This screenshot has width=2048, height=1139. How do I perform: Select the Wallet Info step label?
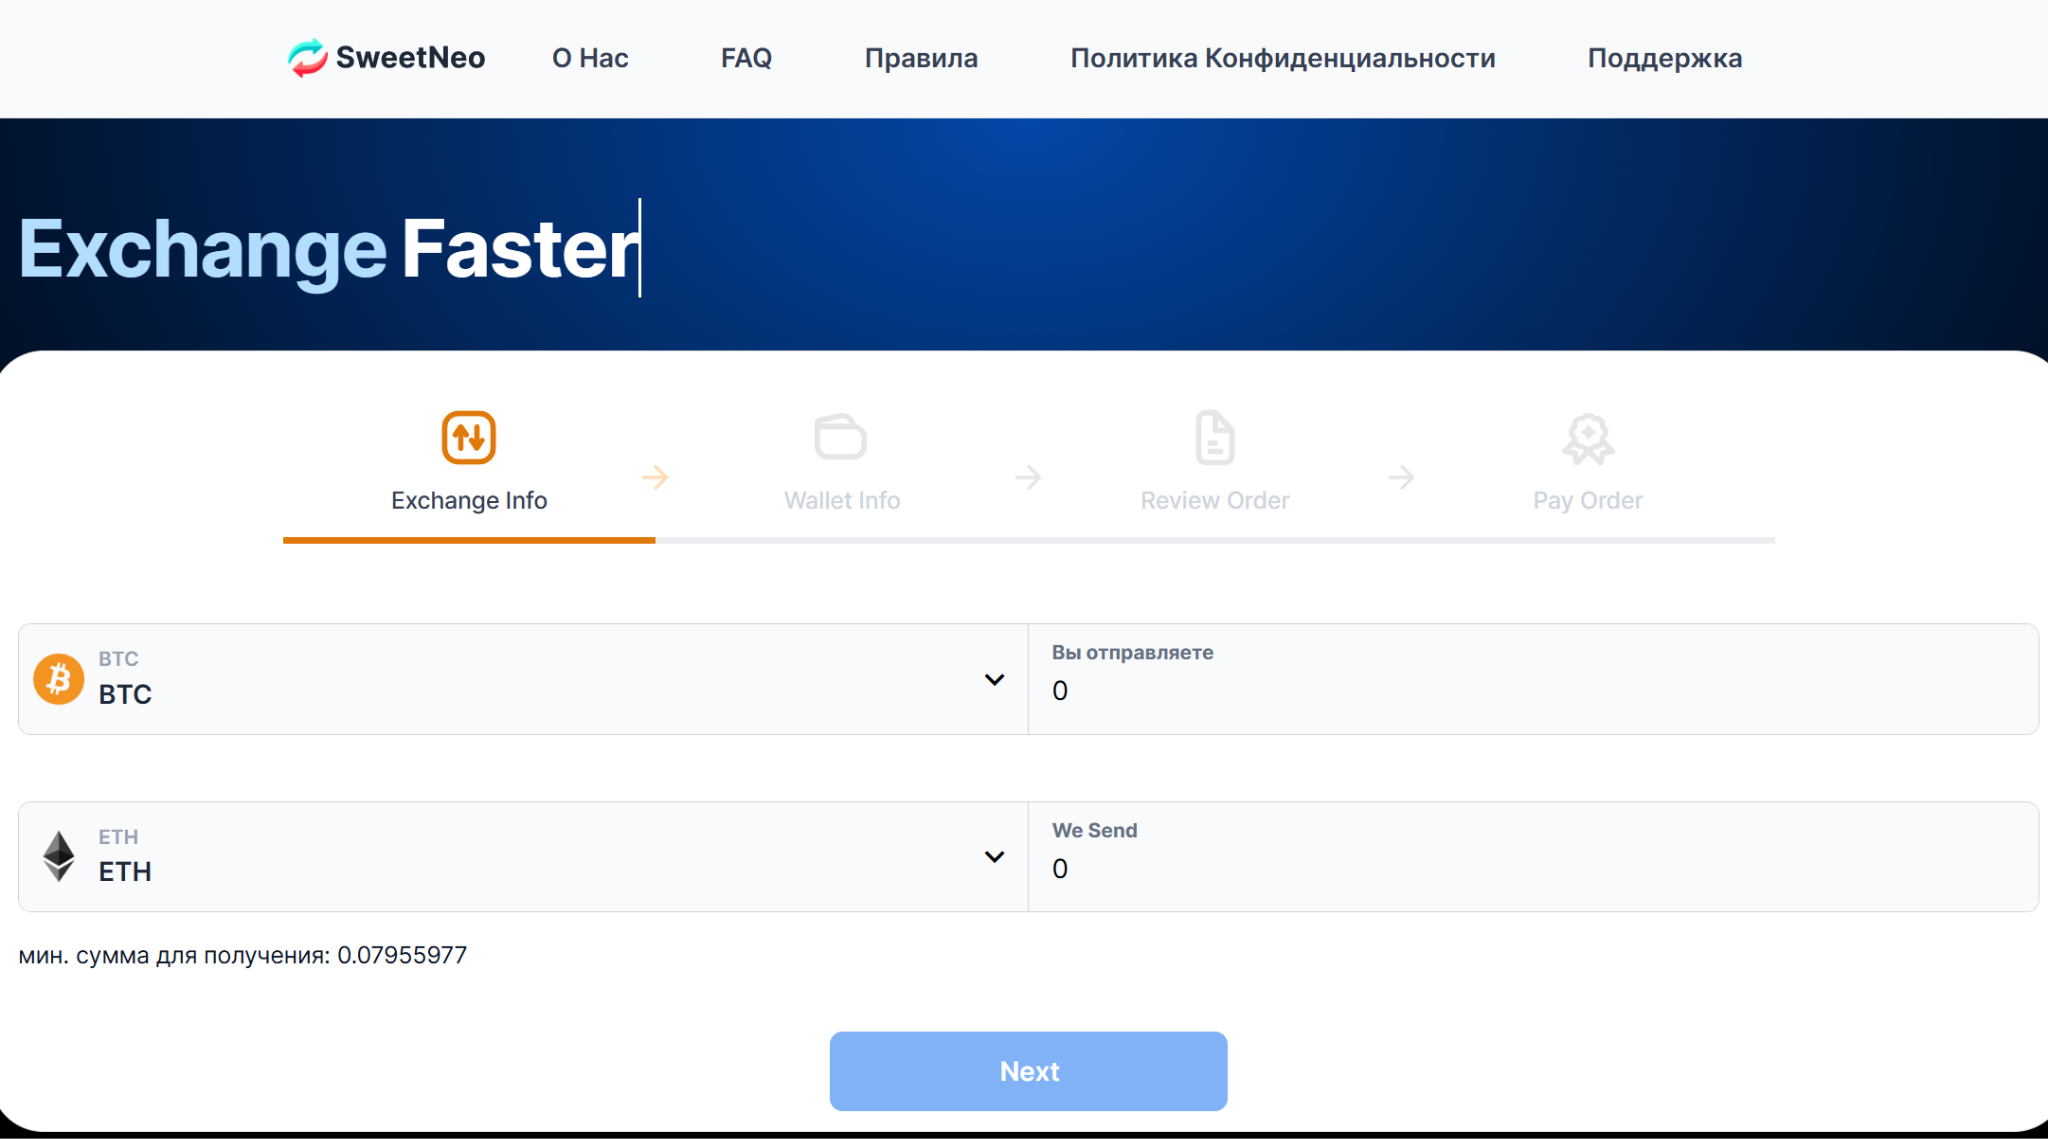[842, 500]
